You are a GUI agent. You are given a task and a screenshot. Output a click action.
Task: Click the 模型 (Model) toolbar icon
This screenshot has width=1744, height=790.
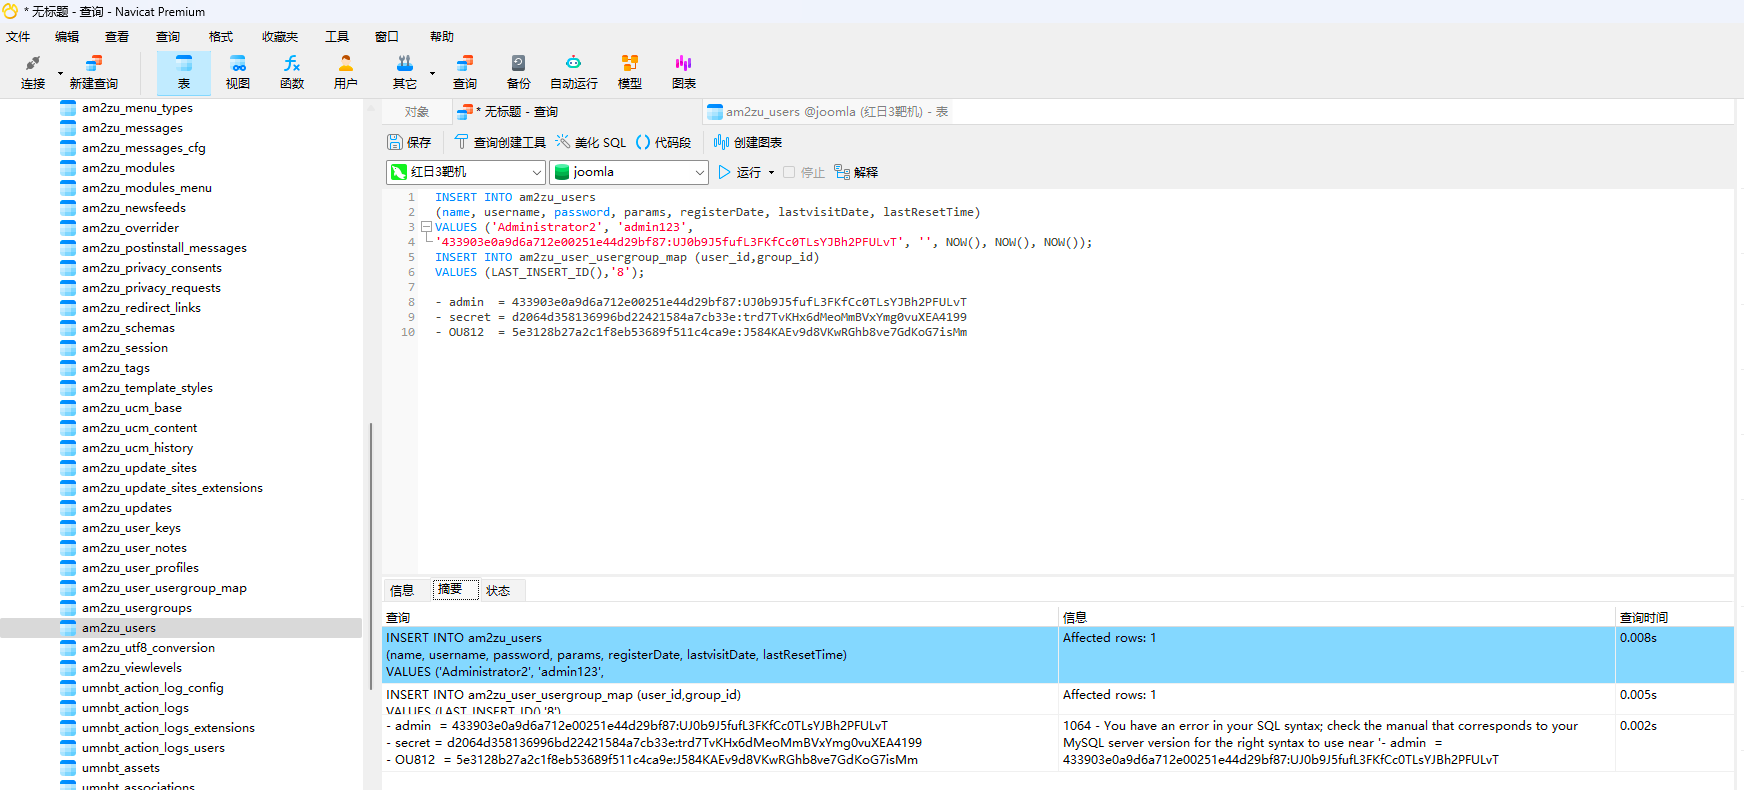(629, 72)
